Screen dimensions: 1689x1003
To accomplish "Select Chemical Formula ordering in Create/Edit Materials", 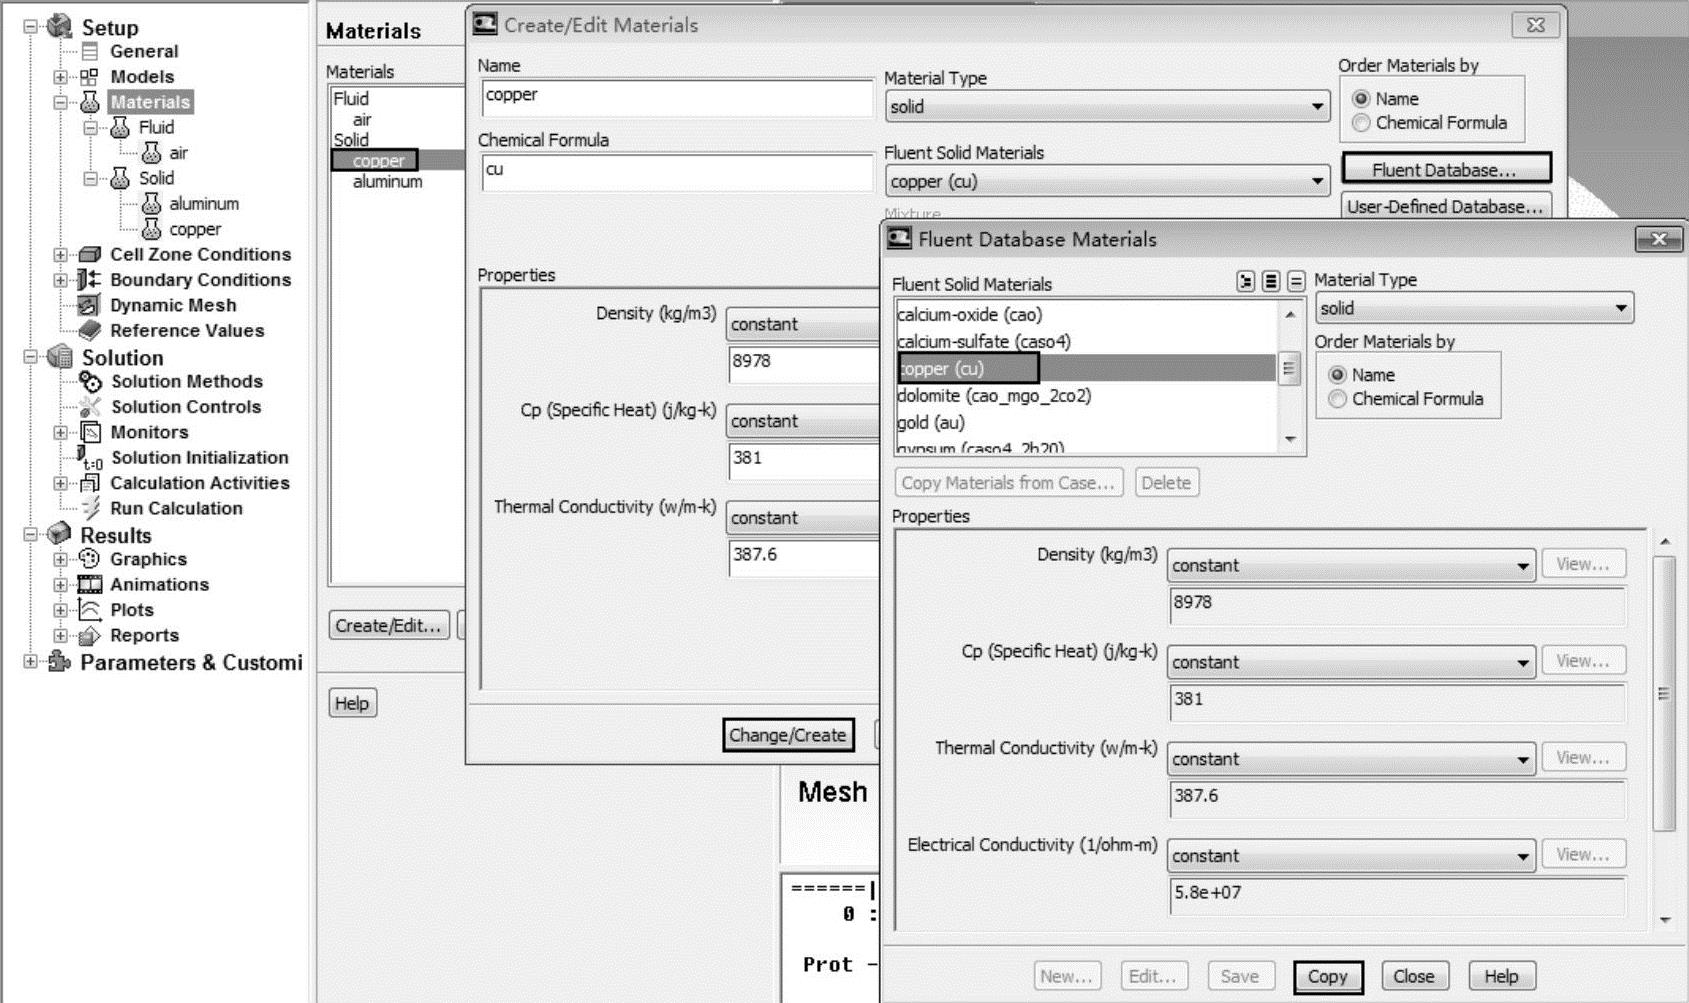I will (1361, 123).
